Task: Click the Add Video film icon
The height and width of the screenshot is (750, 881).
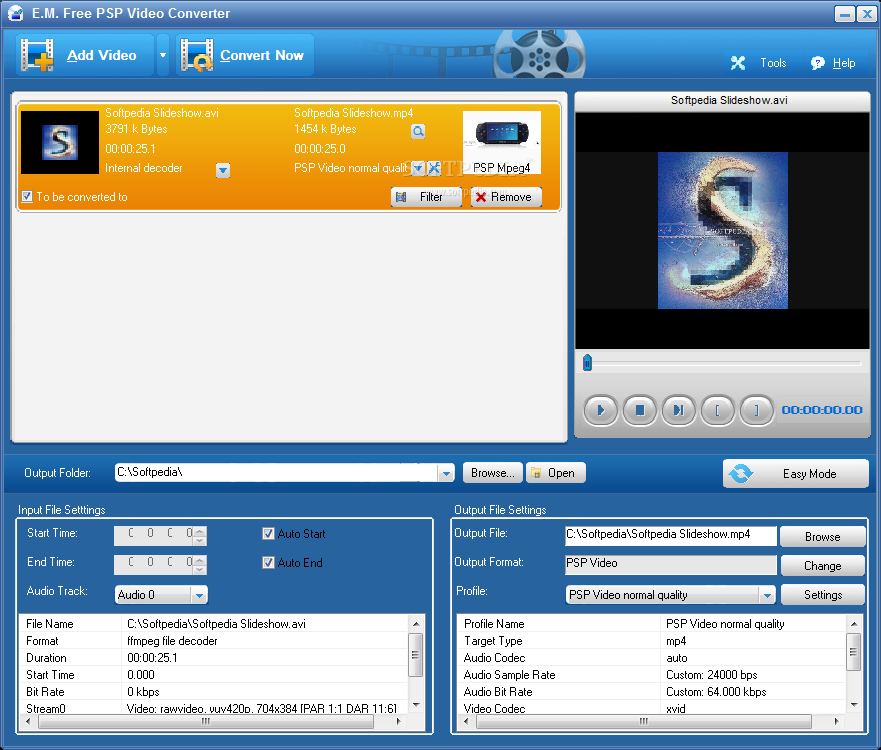Action: pos(37,55)
